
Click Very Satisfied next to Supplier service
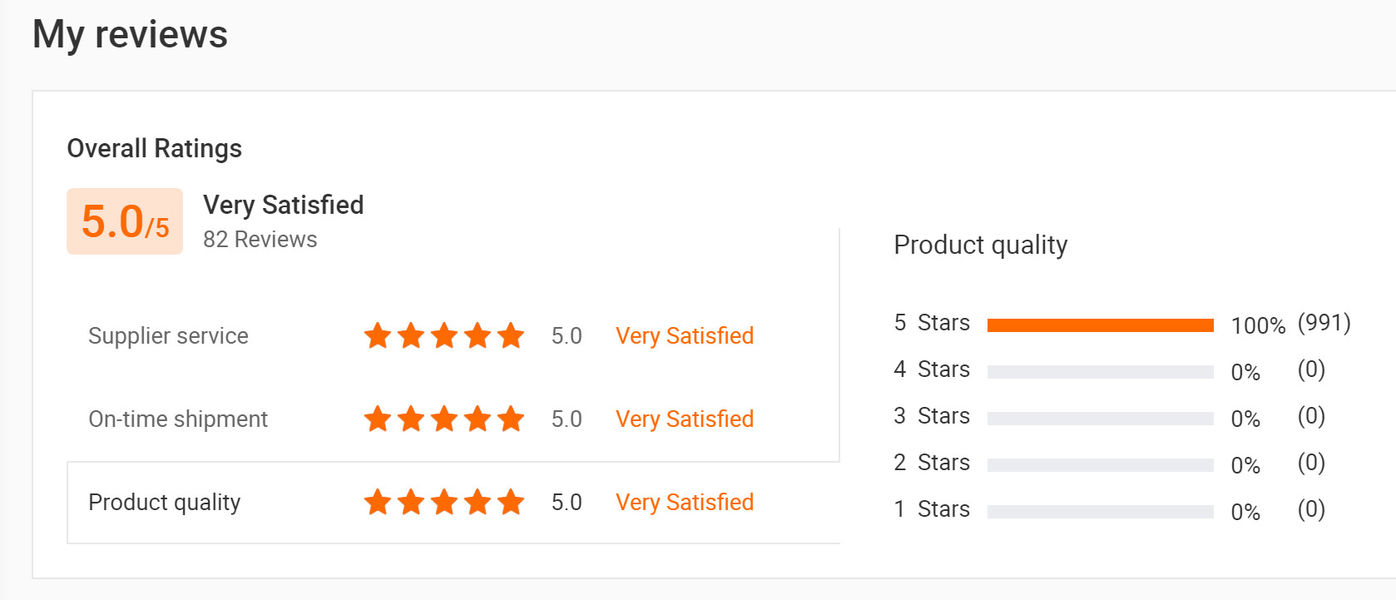pyautogui.click(x=684, y=336)
